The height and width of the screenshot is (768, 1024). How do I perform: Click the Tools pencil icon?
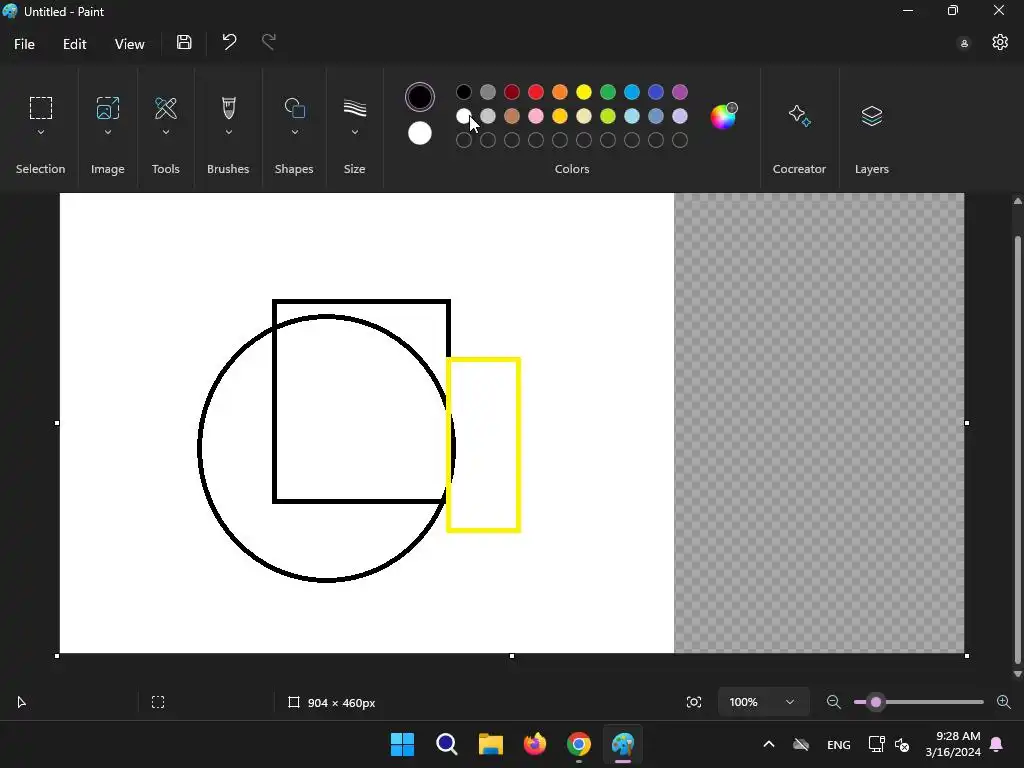166,108
